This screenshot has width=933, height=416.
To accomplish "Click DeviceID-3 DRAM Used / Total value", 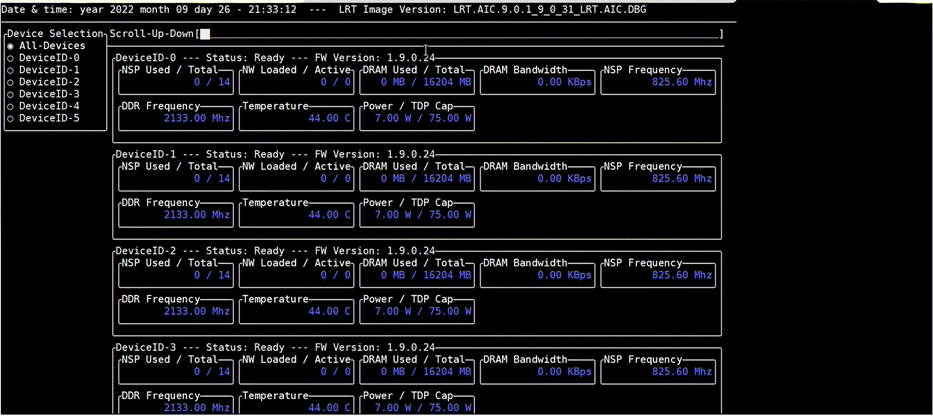I will click(426, 371).
